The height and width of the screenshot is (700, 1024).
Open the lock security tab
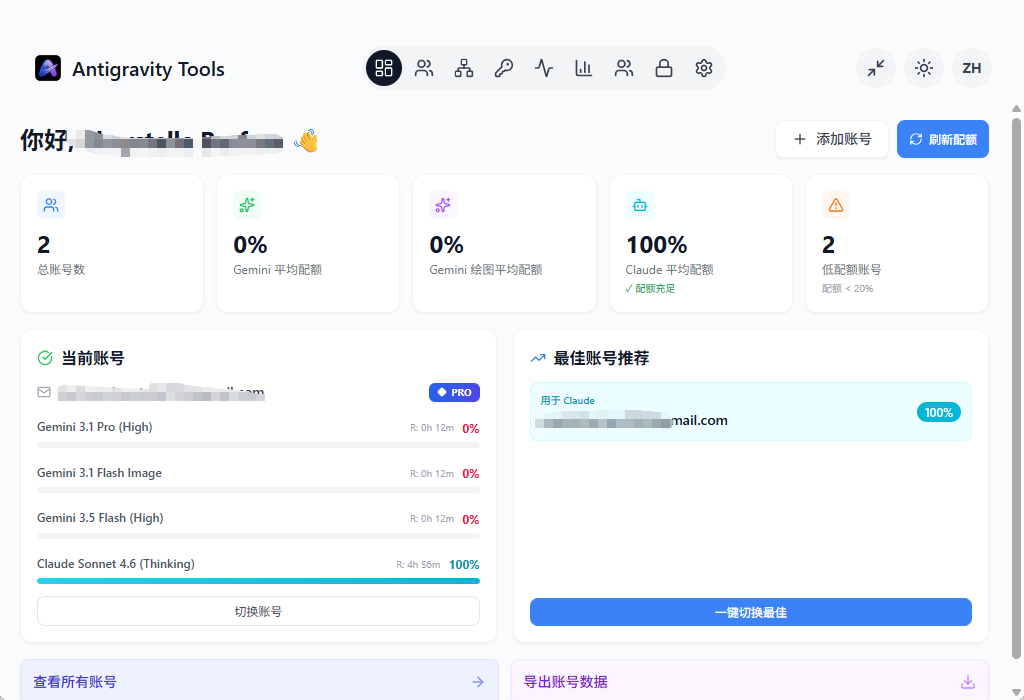tap(664, 68)
